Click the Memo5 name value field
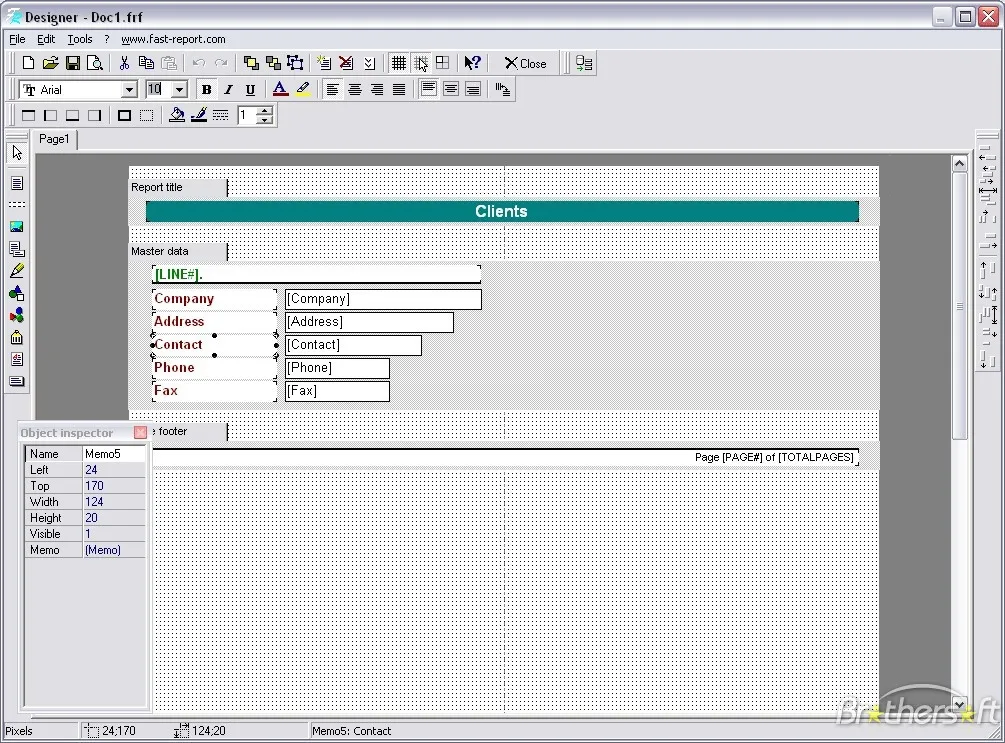The image size is (1005, 743). click(x=114, y=454)
